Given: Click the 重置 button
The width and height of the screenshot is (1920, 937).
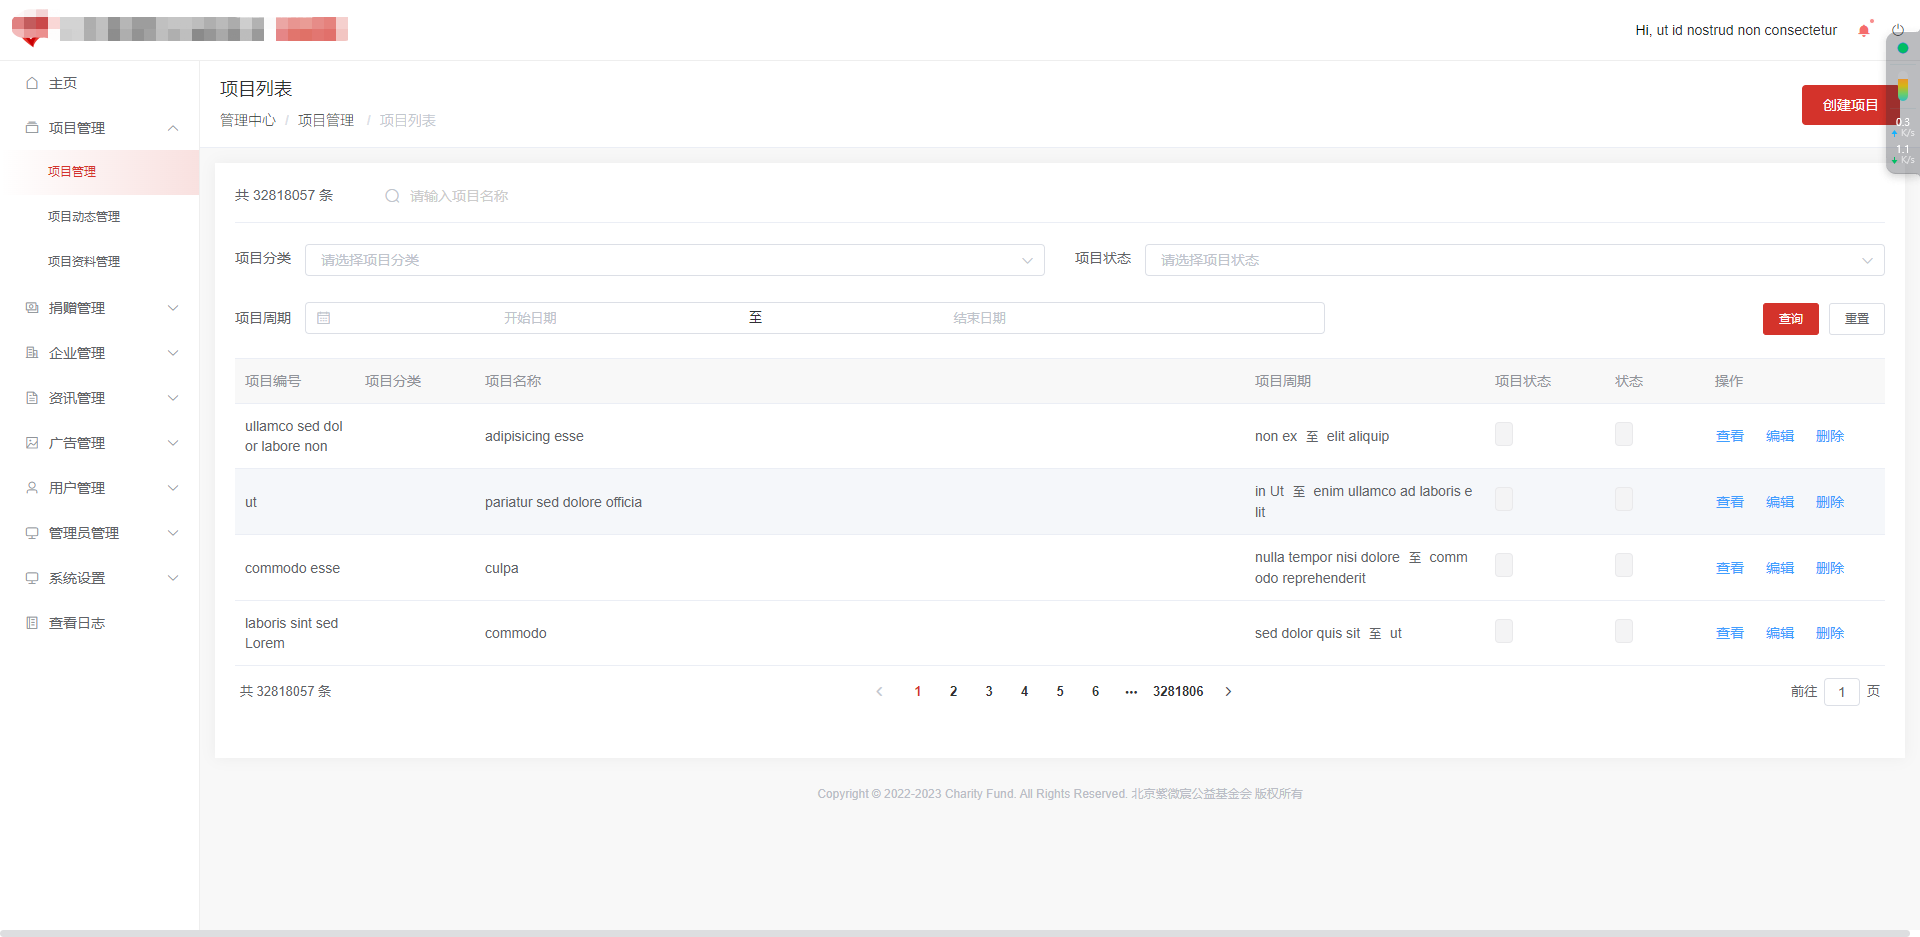Looking at the screenshot, I should [1857, 319].
